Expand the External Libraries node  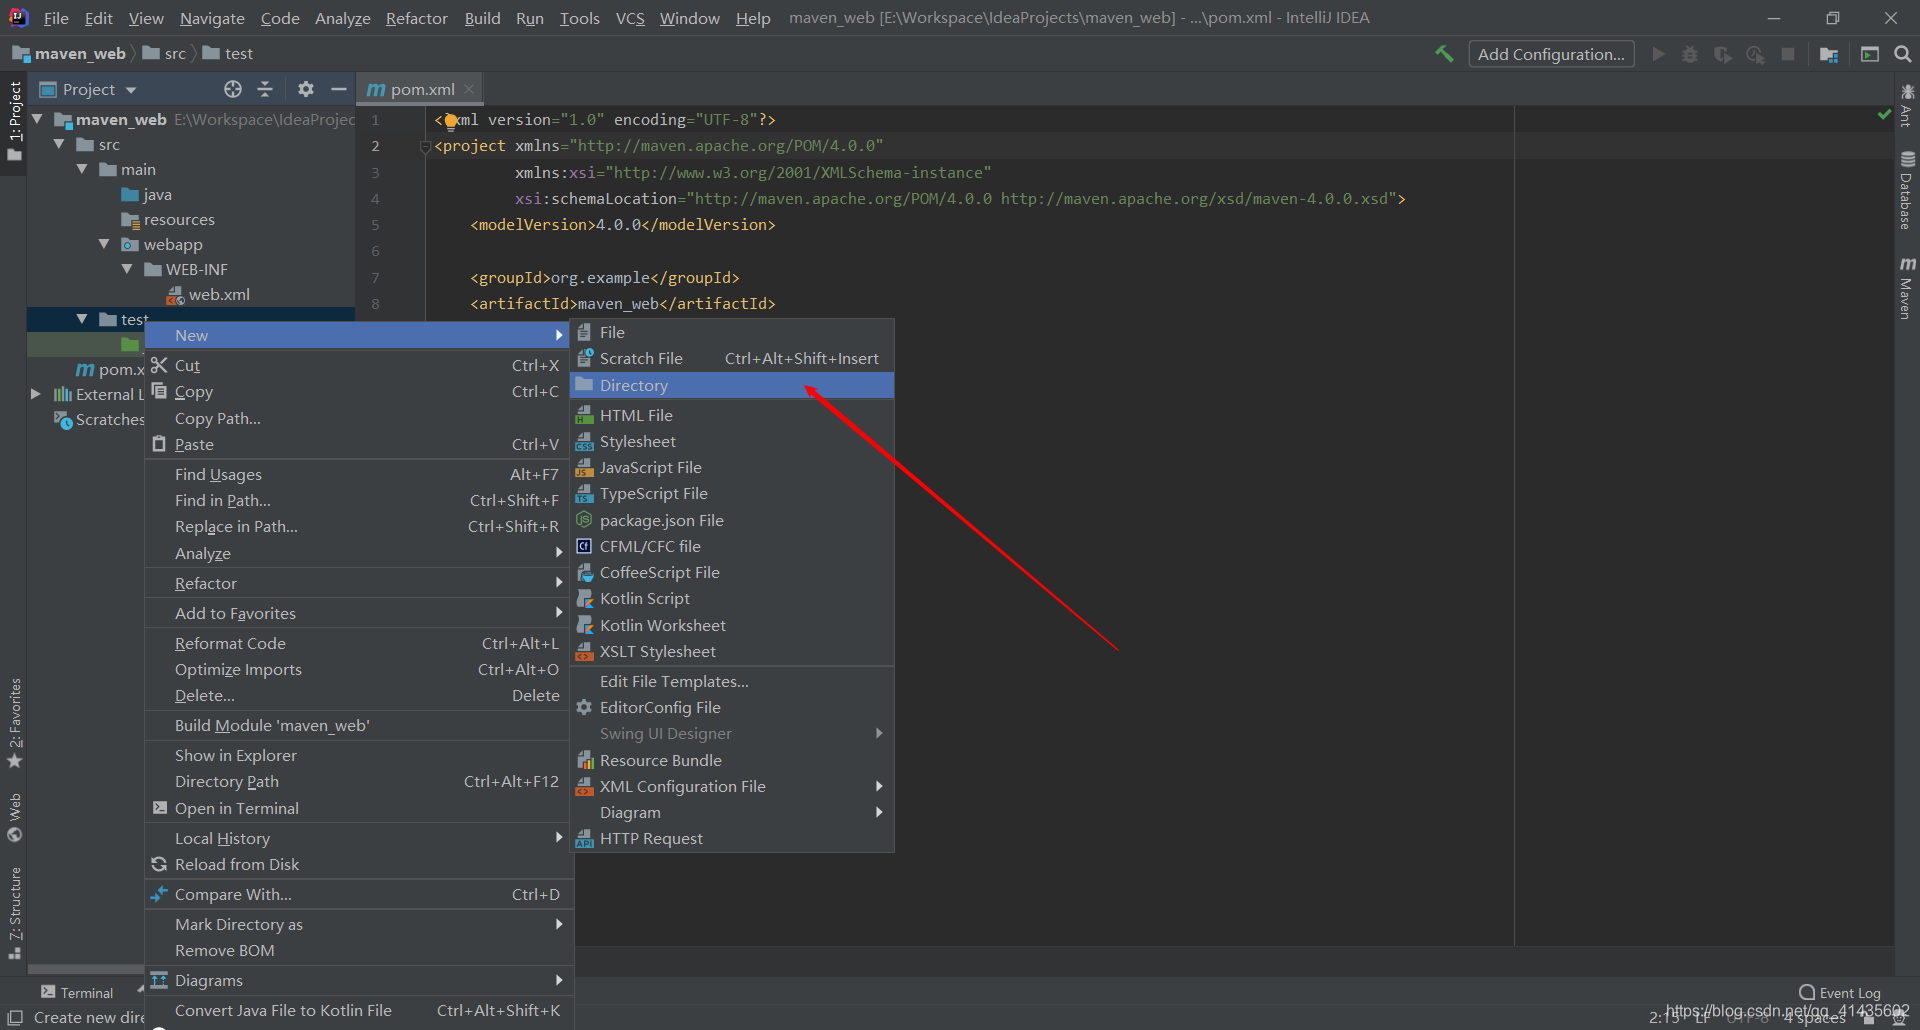[36, 394]
